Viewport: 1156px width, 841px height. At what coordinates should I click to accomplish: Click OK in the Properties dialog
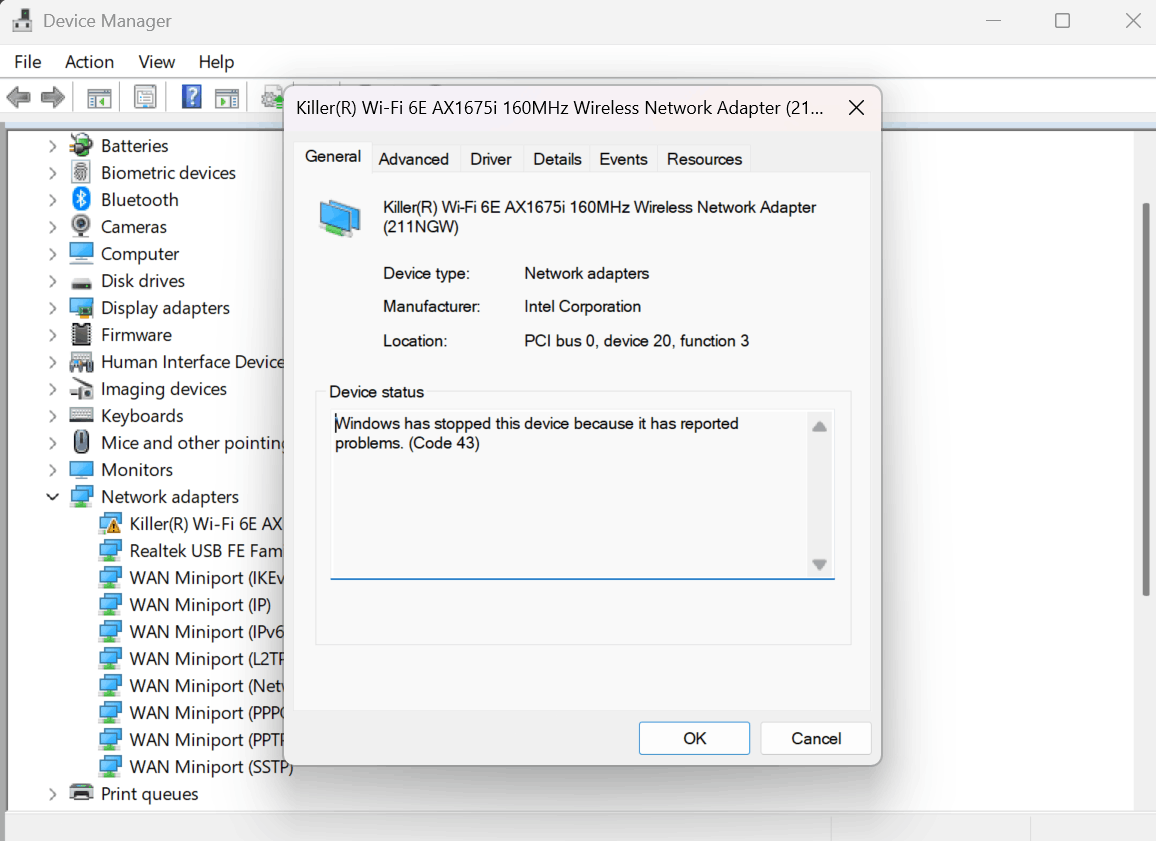tap(694, 739)
